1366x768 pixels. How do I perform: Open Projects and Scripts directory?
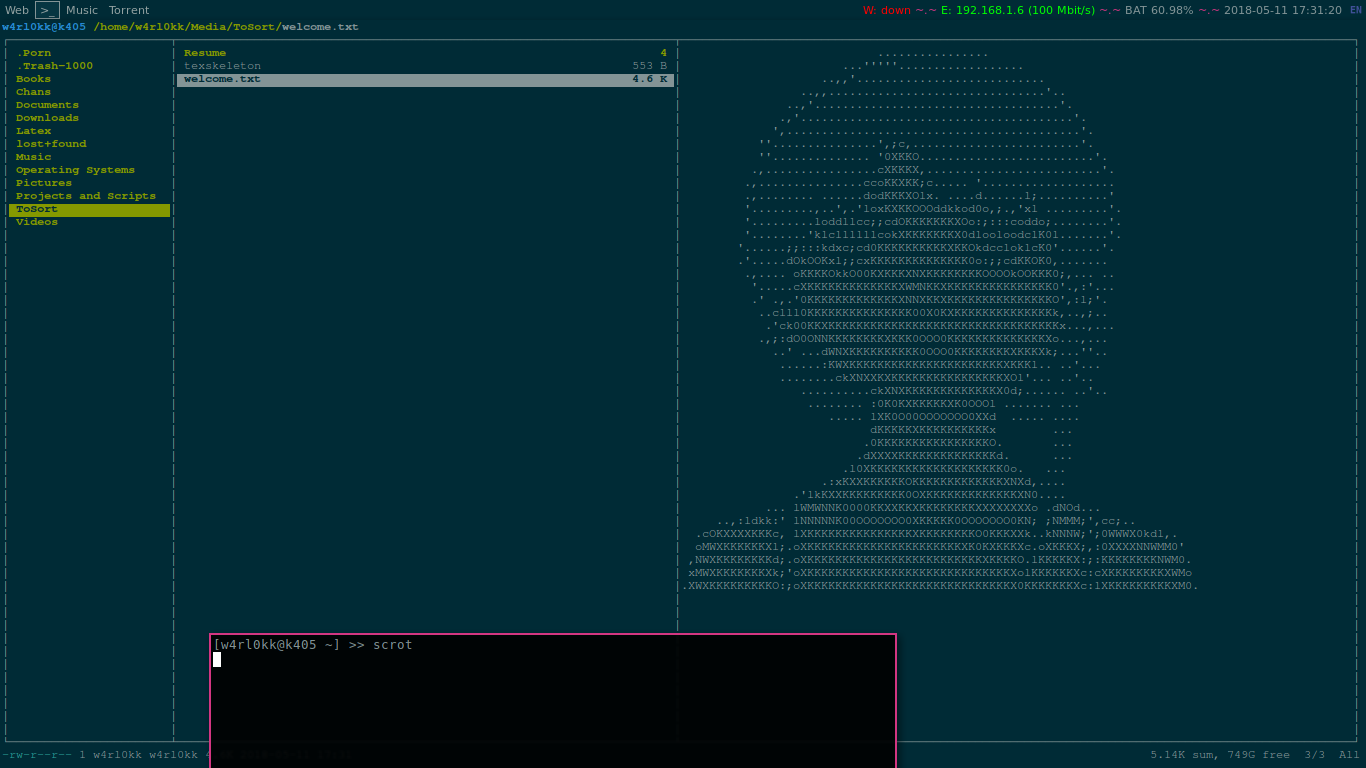(86, 196)
